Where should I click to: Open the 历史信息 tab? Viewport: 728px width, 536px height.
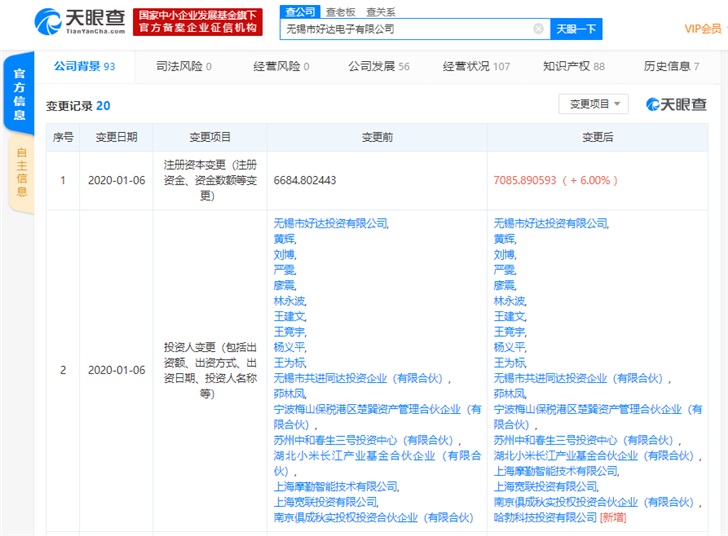(671, 67)
